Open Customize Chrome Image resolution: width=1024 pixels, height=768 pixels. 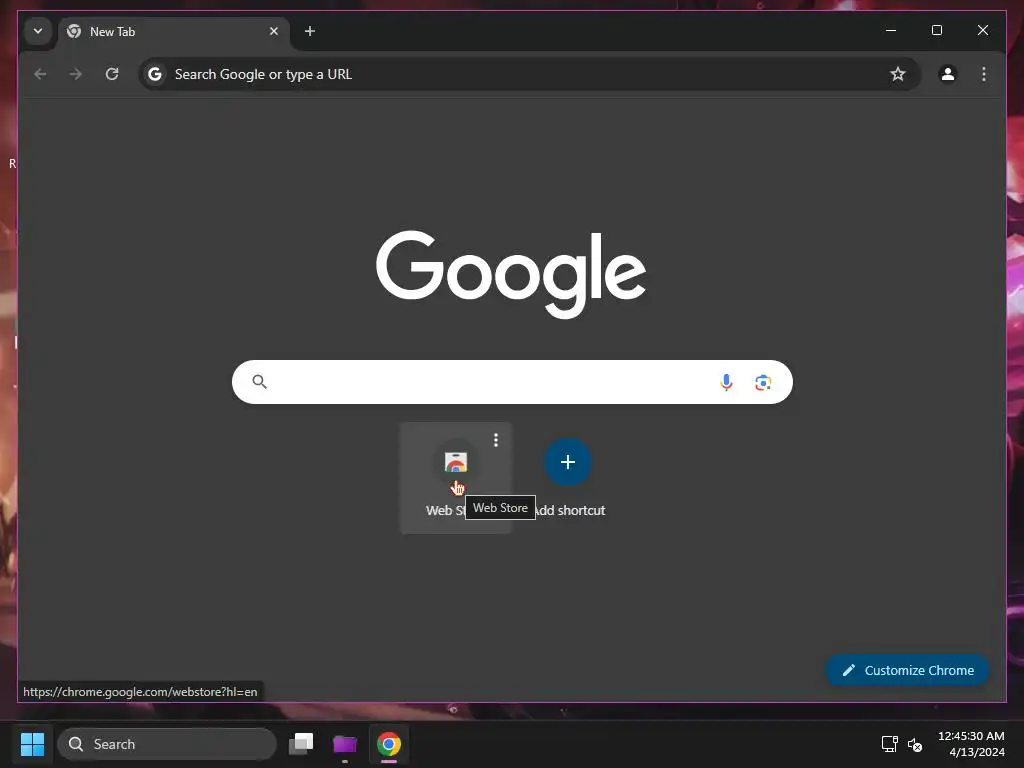pyautogui.click(x=908, y=670)
